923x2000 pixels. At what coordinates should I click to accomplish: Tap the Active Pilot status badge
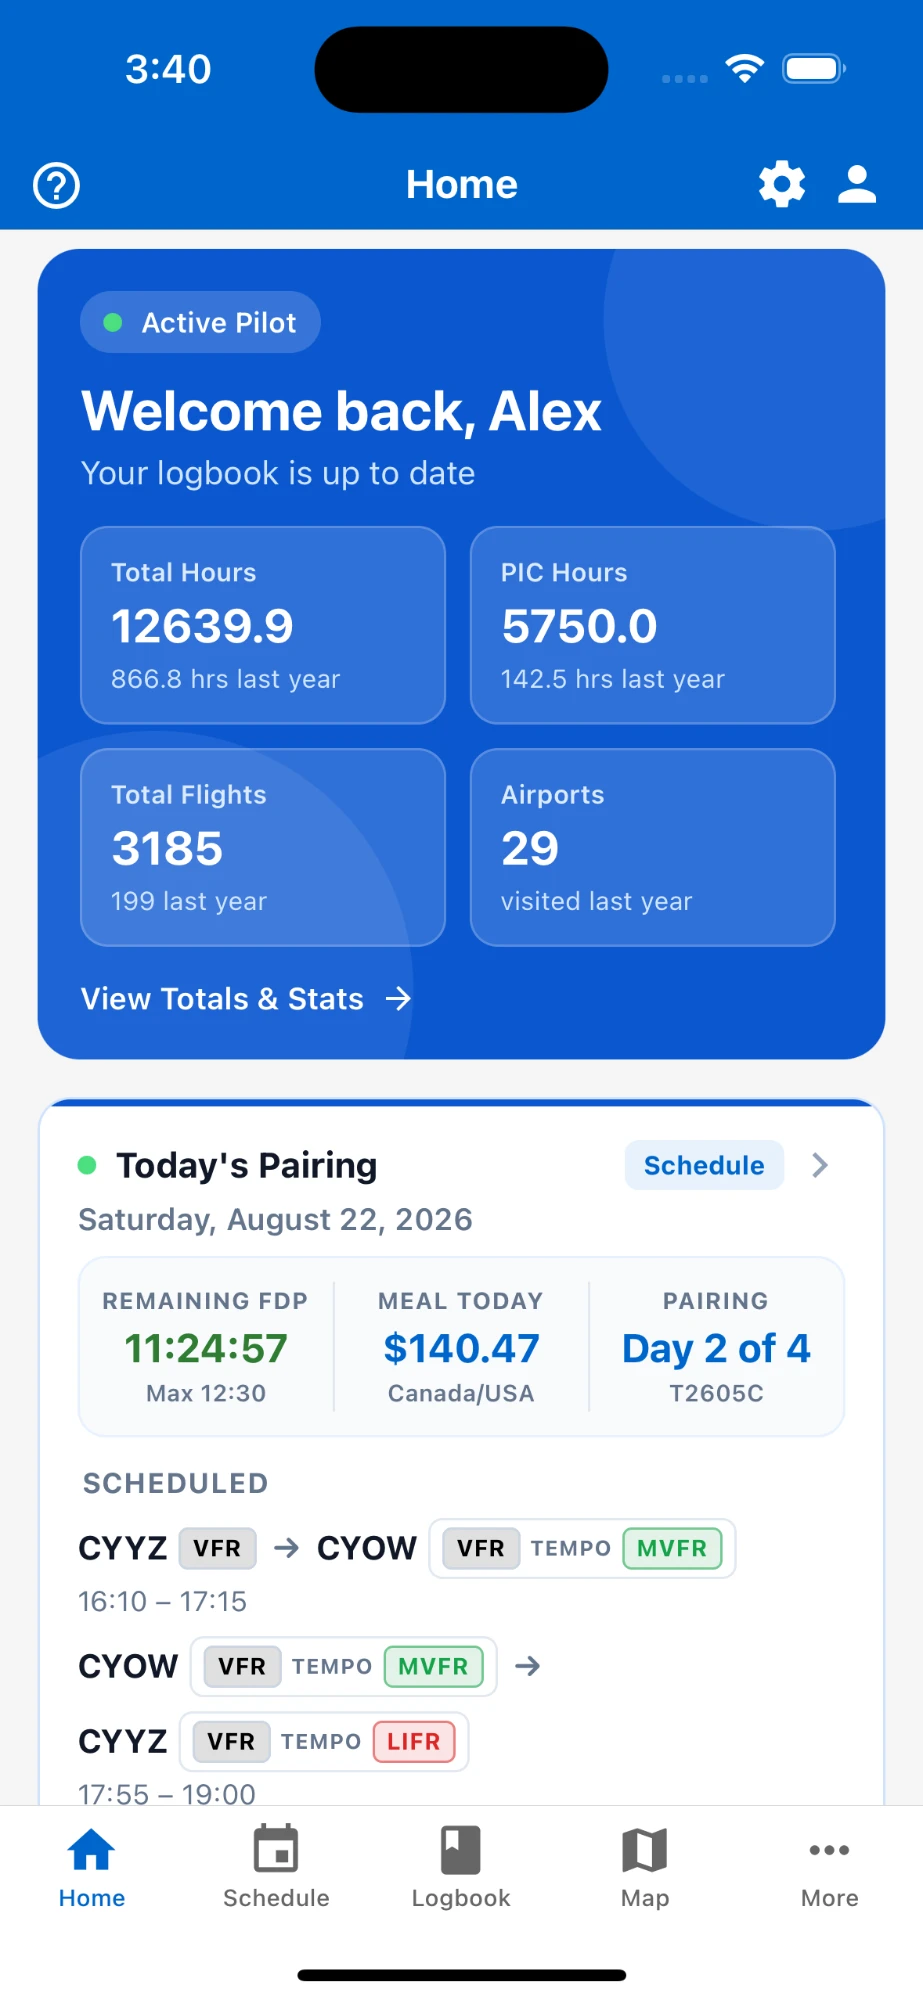point(200,322)
